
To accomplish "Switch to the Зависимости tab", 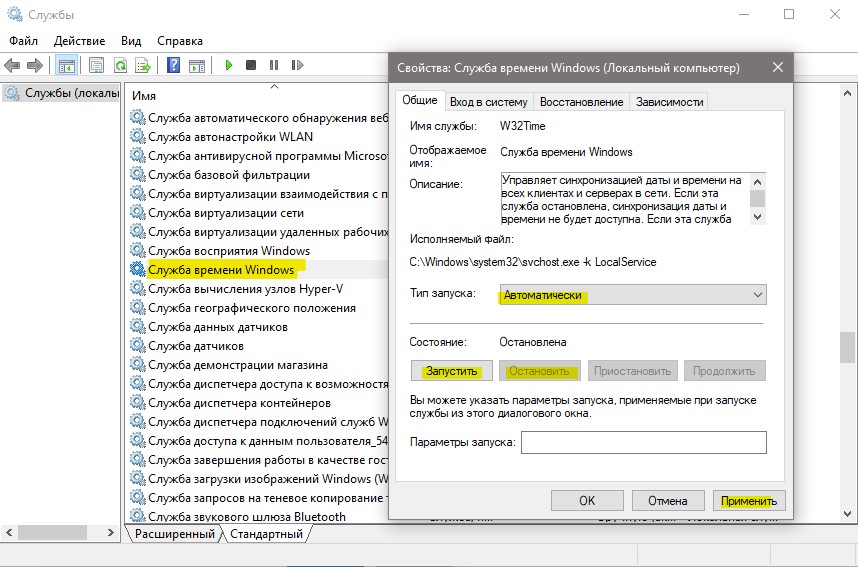I will point(669,102).
